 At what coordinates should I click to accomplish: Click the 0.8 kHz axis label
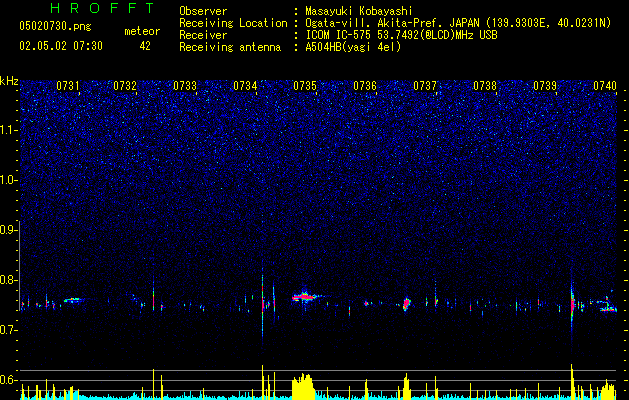tap(9, 280)
